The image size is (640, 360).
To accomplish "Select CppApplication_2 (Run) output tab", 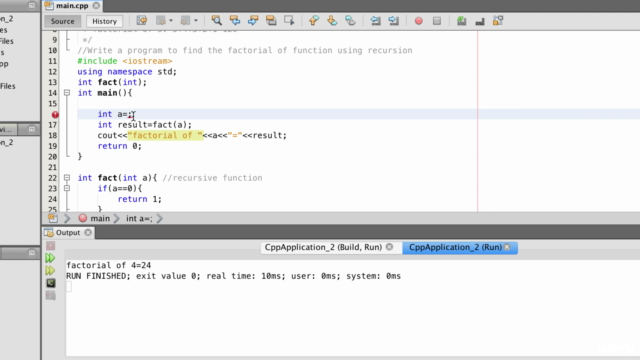I will point(456,247).
